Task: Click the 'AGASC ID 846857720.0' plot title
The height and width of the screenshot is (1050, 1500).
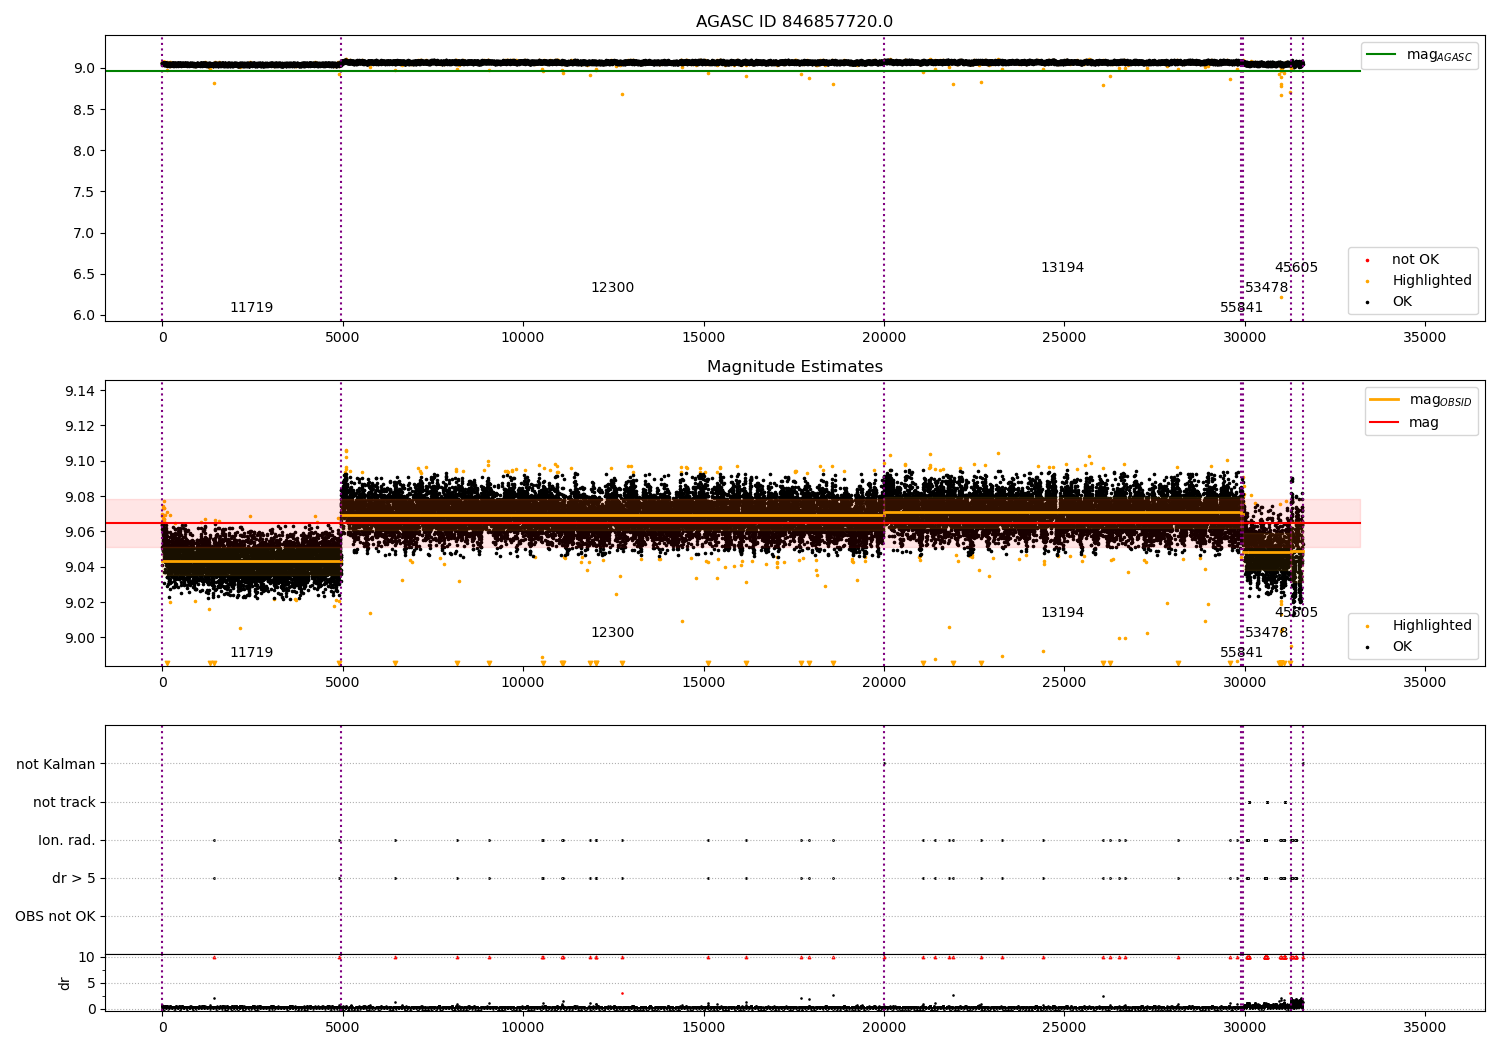Action: (794, 22)
